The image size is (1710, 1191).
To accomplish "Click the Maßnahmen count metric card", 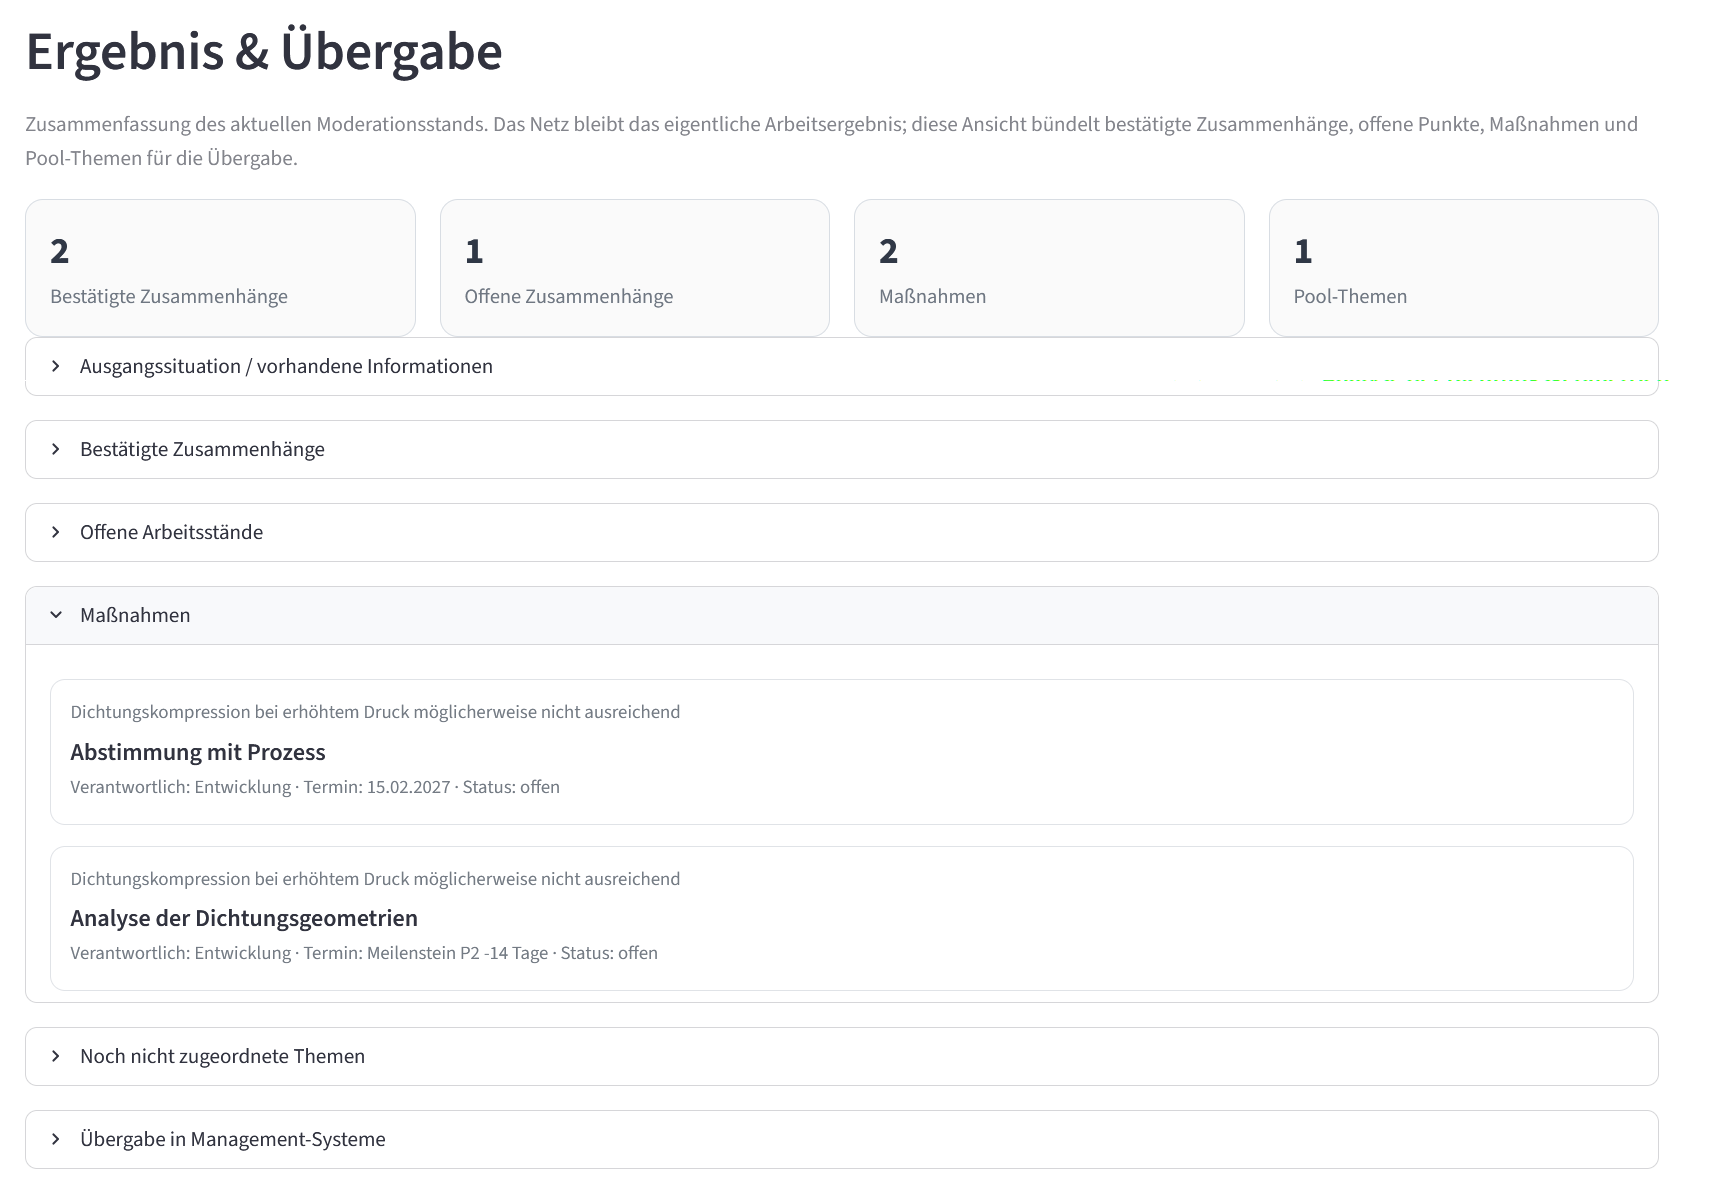I will (1049, 268).
